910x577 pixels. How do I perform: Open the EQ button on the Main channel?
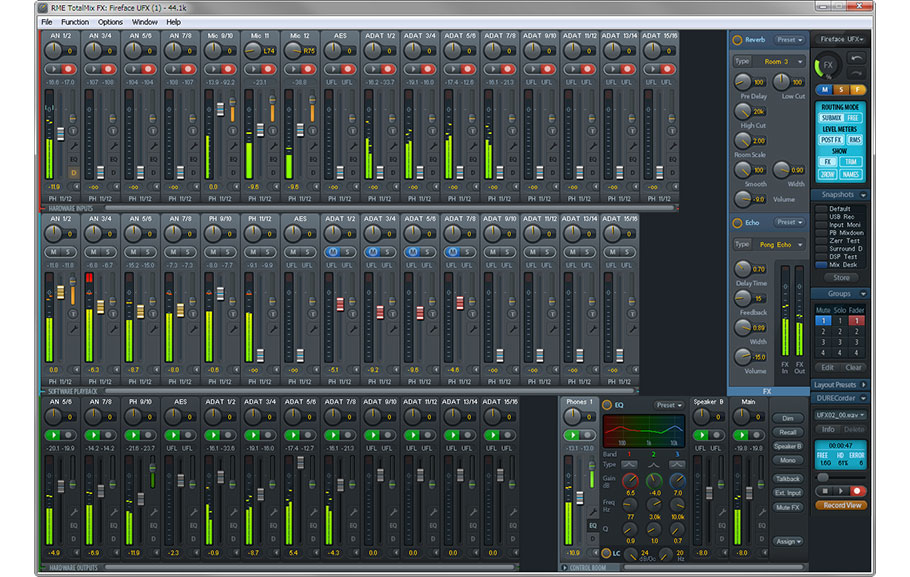(762, 525)
